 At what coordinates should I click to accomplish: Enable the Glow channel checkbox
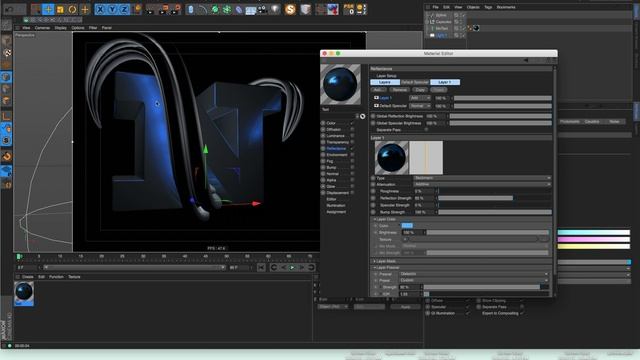click(352, 186)
